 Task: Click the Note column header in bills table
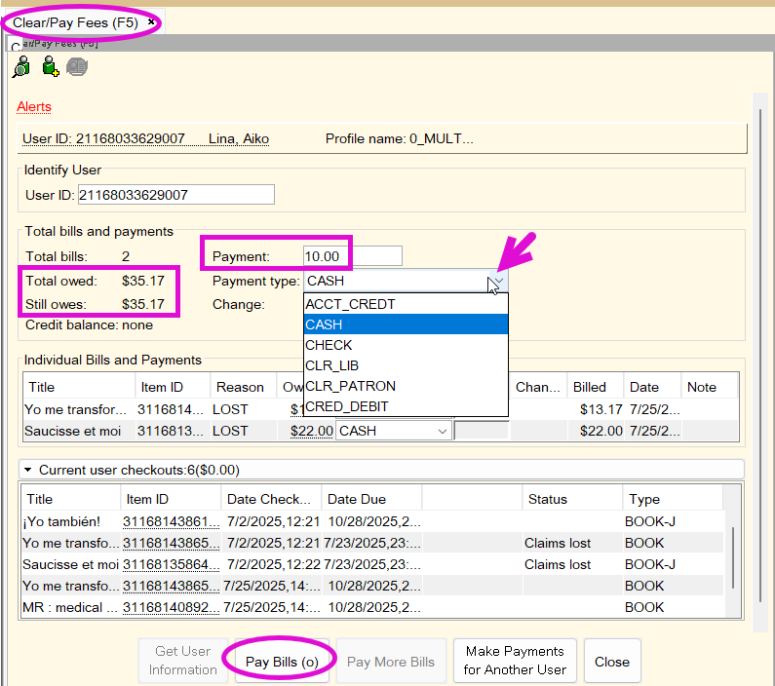[x=709, y=387]
